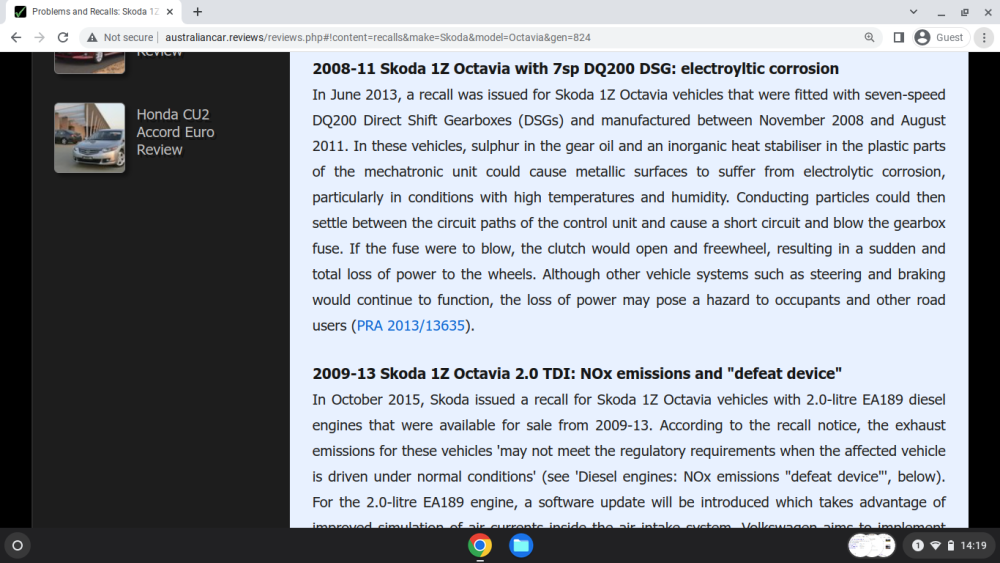The width and height of the screenshot is (1000, 563).
Task: Open Chrome's three-dot menu
Action: point(984,38)
